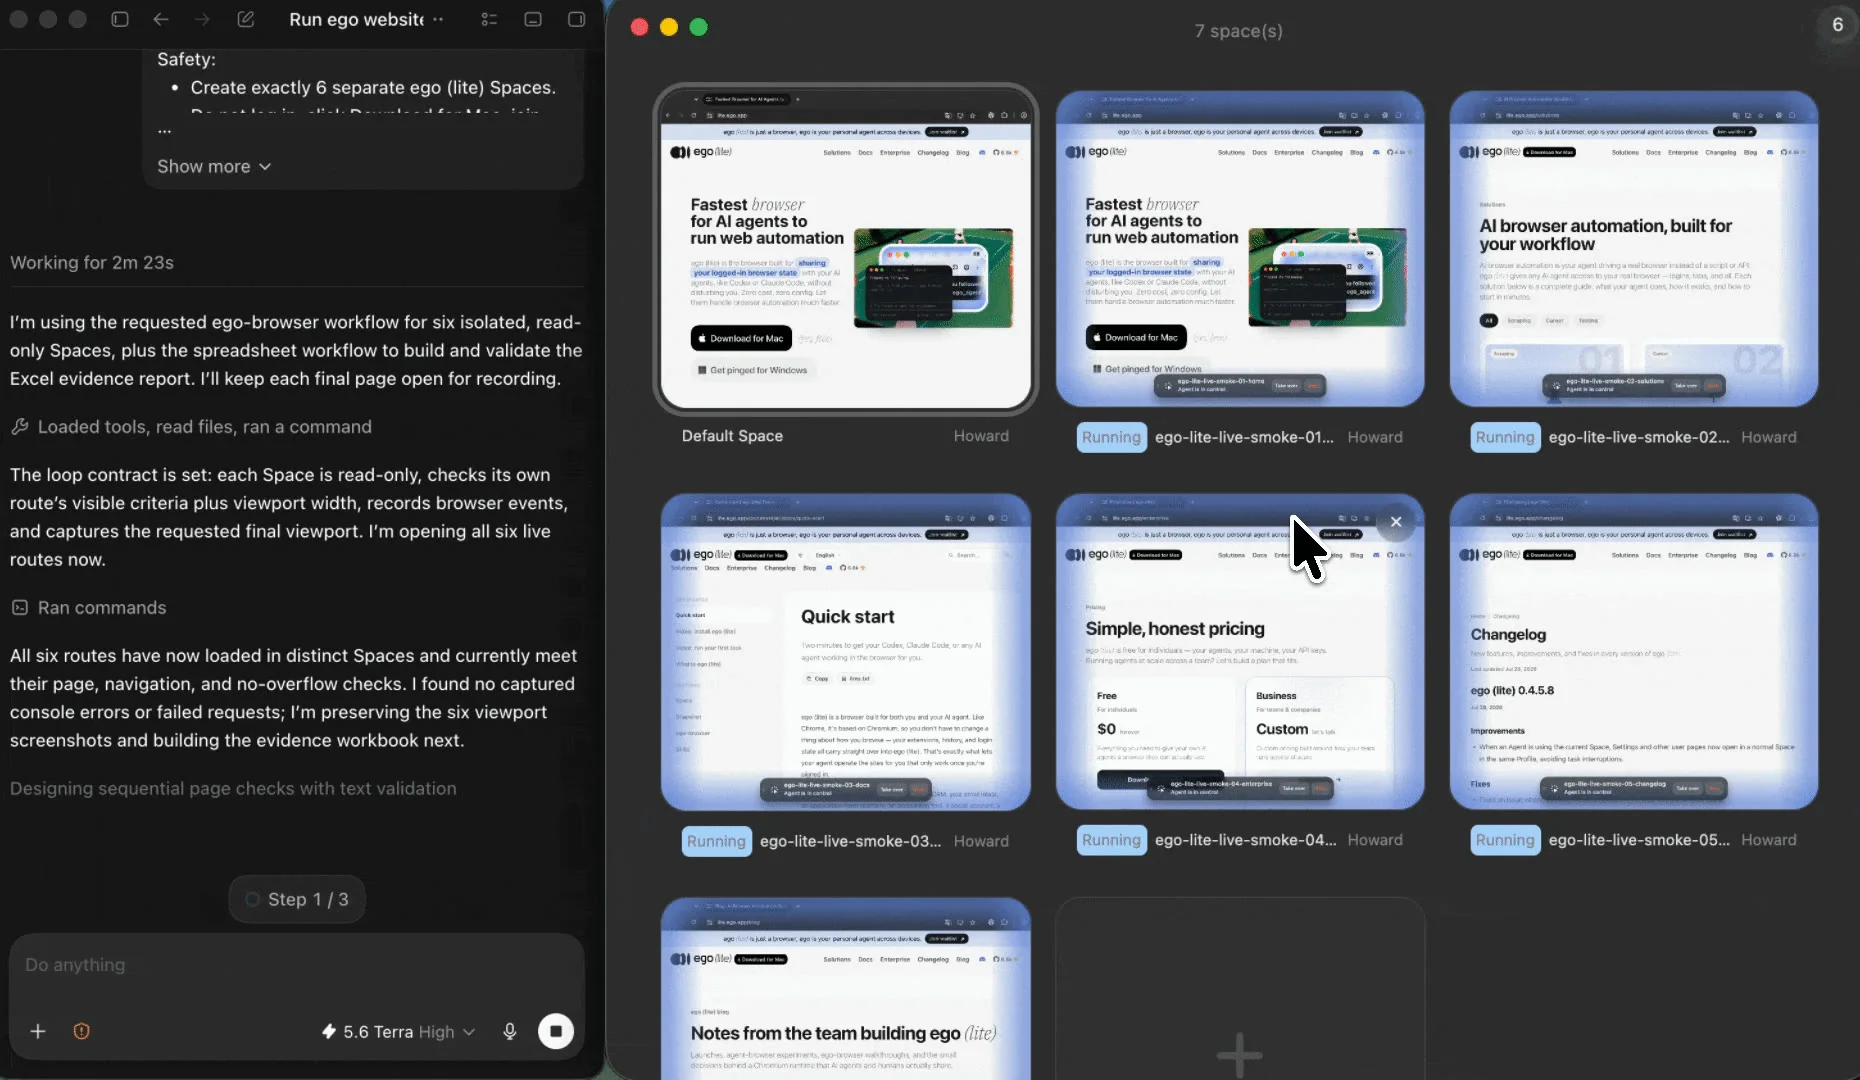Image resolution: width=1860 pixels, height=1080 pixels.
Task: Toggle the bottom panel icon in header
Action: [533, 19]
